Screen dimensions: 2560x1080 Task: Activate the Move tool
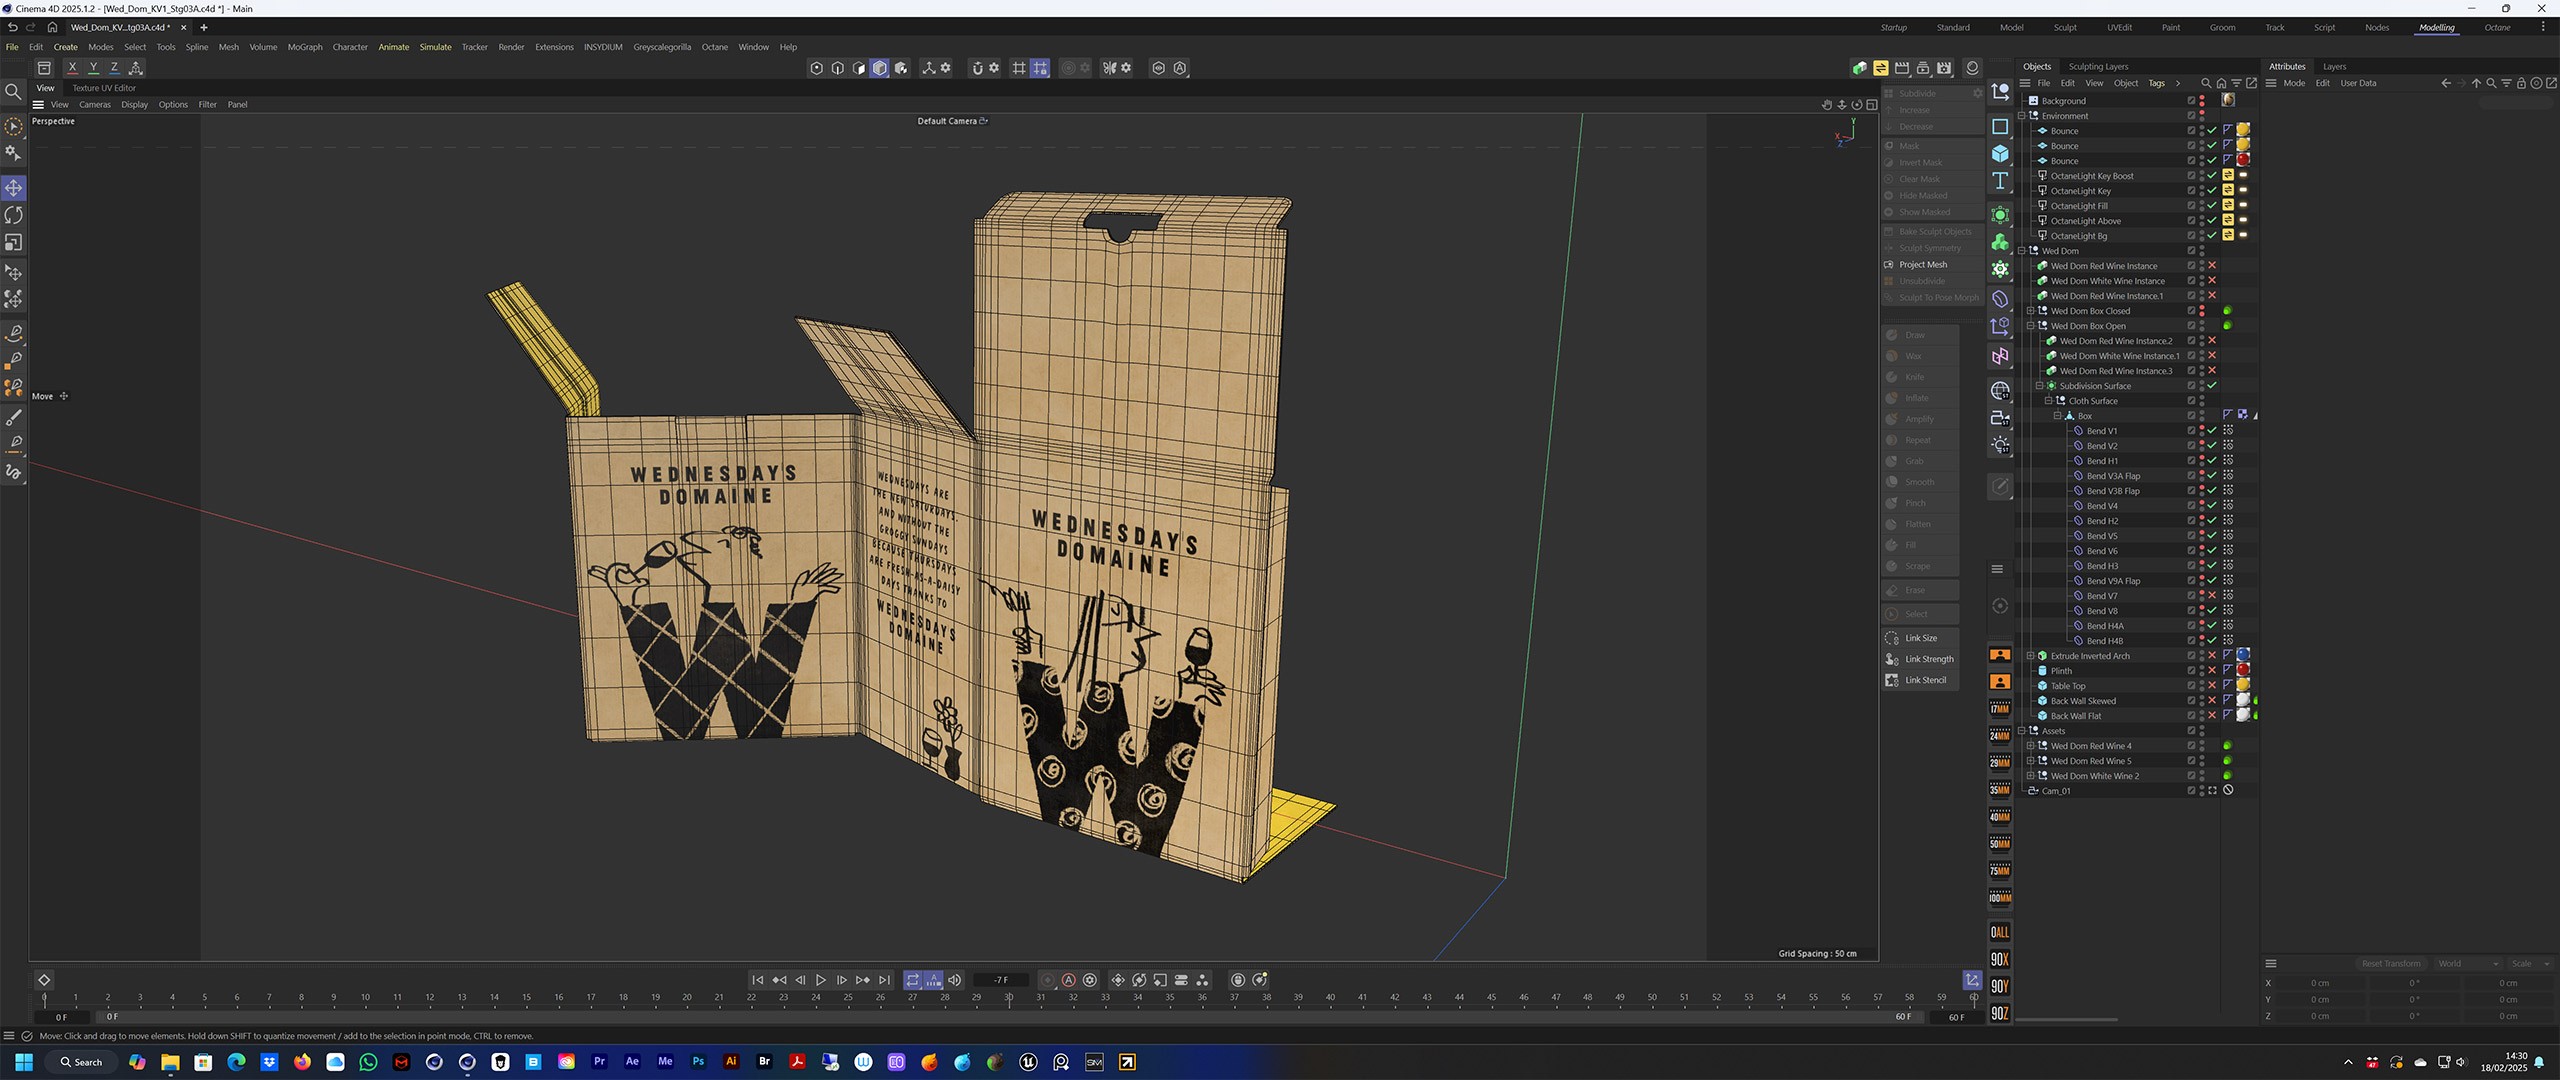pyautogui.click(x=14, y=188)
